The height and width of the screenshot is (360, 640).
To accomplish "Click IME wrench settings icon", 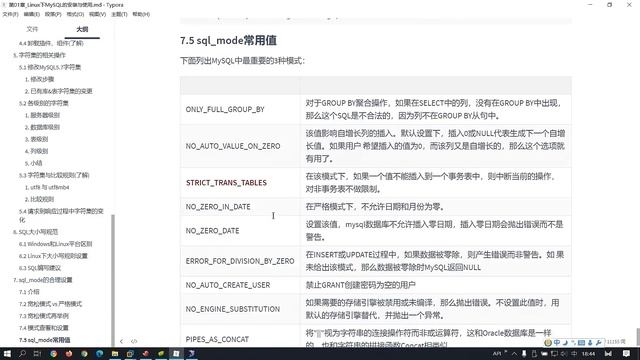I will point(598,342).
